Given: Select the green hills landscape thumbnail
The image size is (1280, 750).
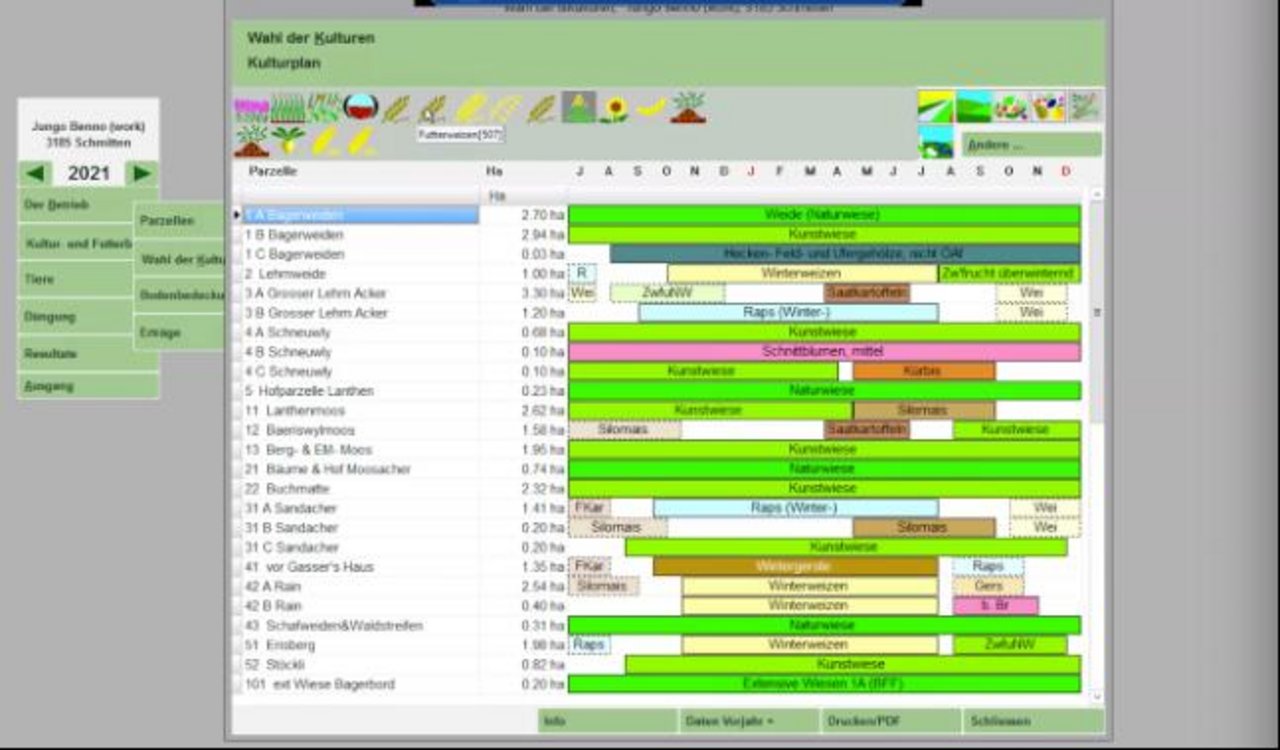Looking at the screenshot, I should (973, 107).
